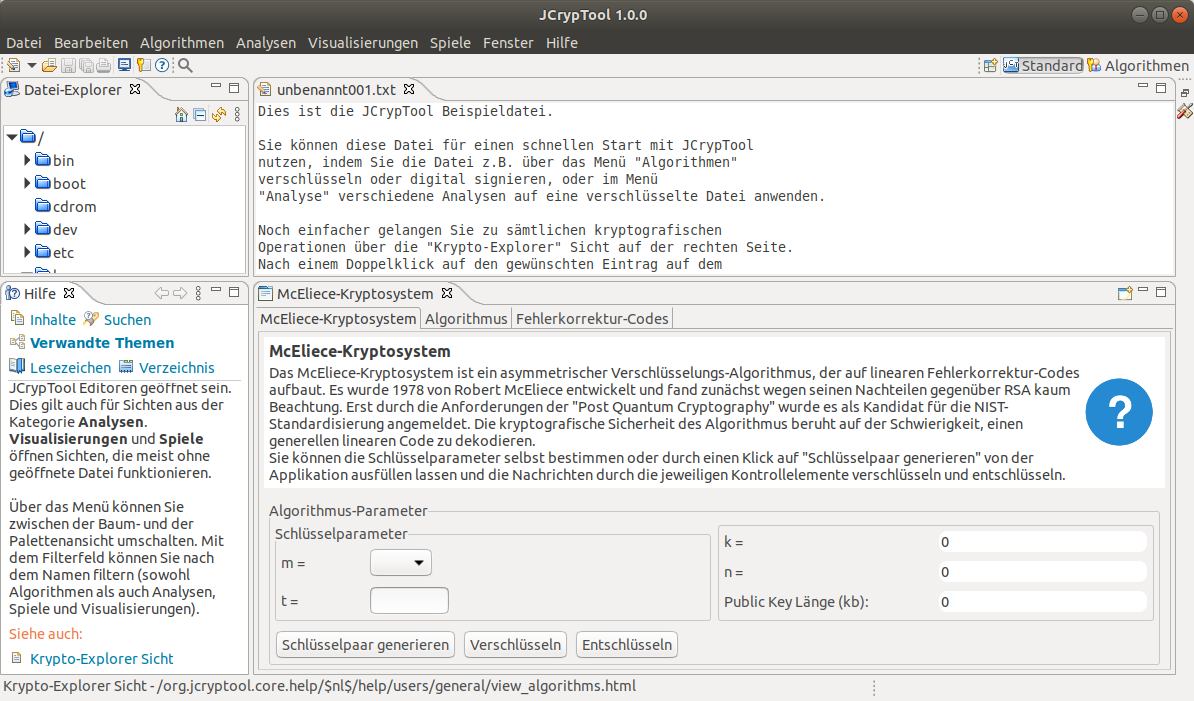
Task: Click the blue monitor toolbar icon
Action: pyautogui.click(x=124, y=65)
